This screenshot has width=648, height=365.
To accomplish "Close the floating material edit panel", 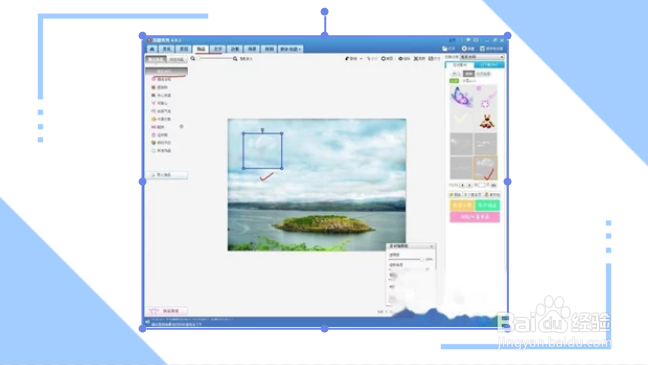I will click(x=432, y=246).
